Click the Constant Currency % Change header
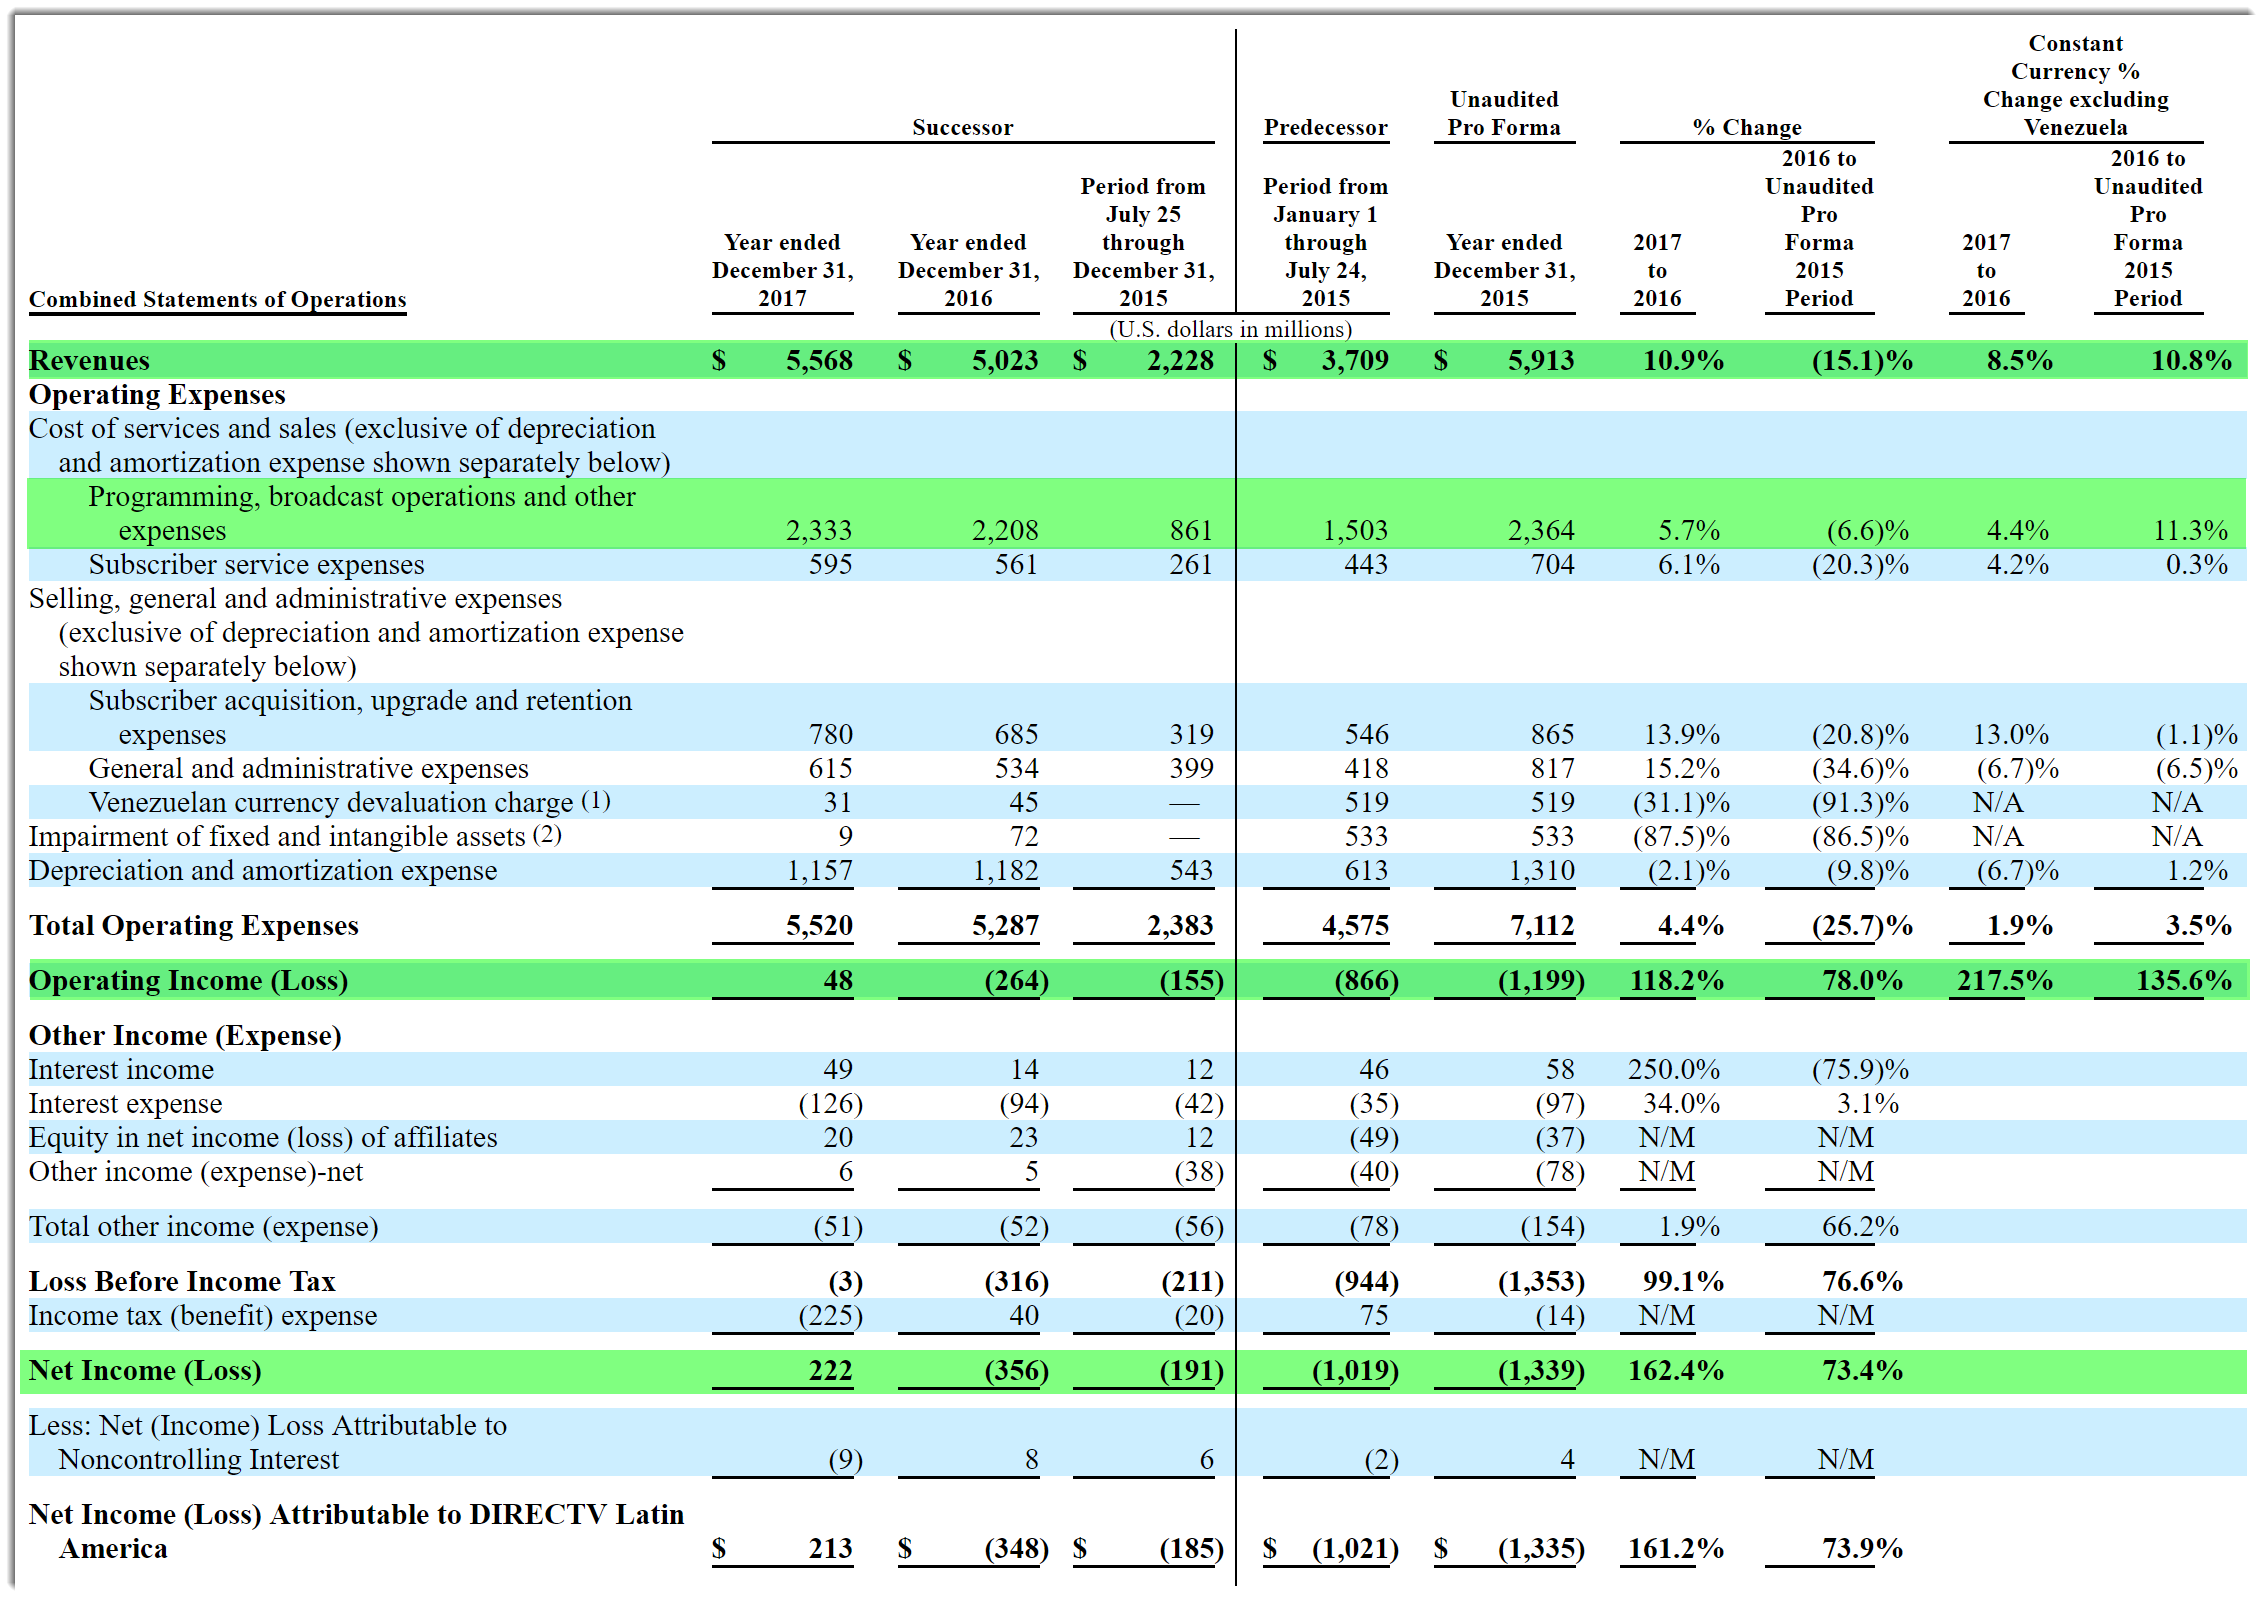2262x1597 pixels. [2075, 85]
